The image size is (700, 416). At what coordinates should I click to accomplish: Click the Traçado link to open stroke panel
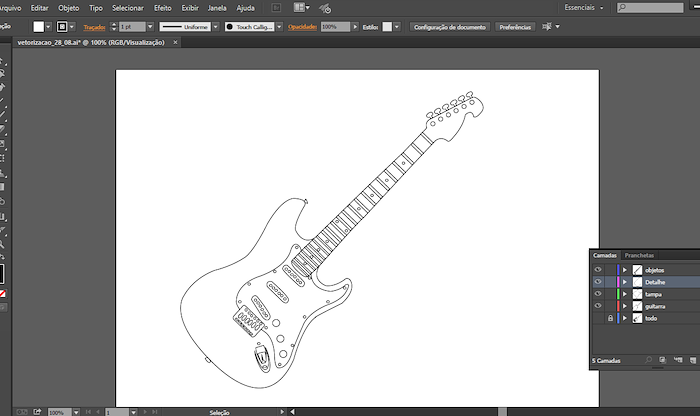pyautogui.click(x=94, y=27)
